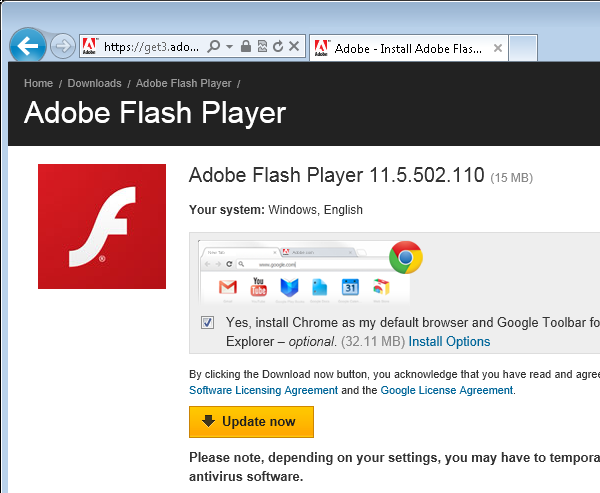Open a new blank tab
The width and height of the screenshot is (600, 493).
tap(523, 48)
